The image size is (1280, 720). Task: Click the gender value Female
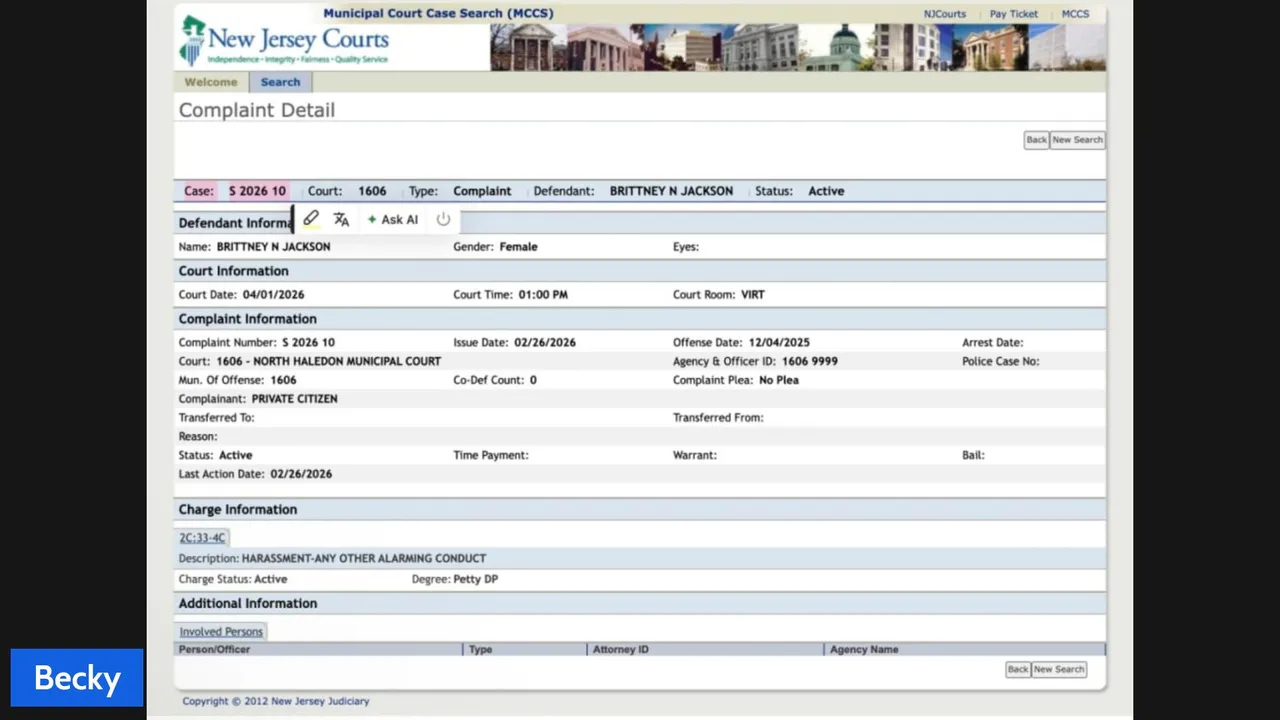pos(518,247)
